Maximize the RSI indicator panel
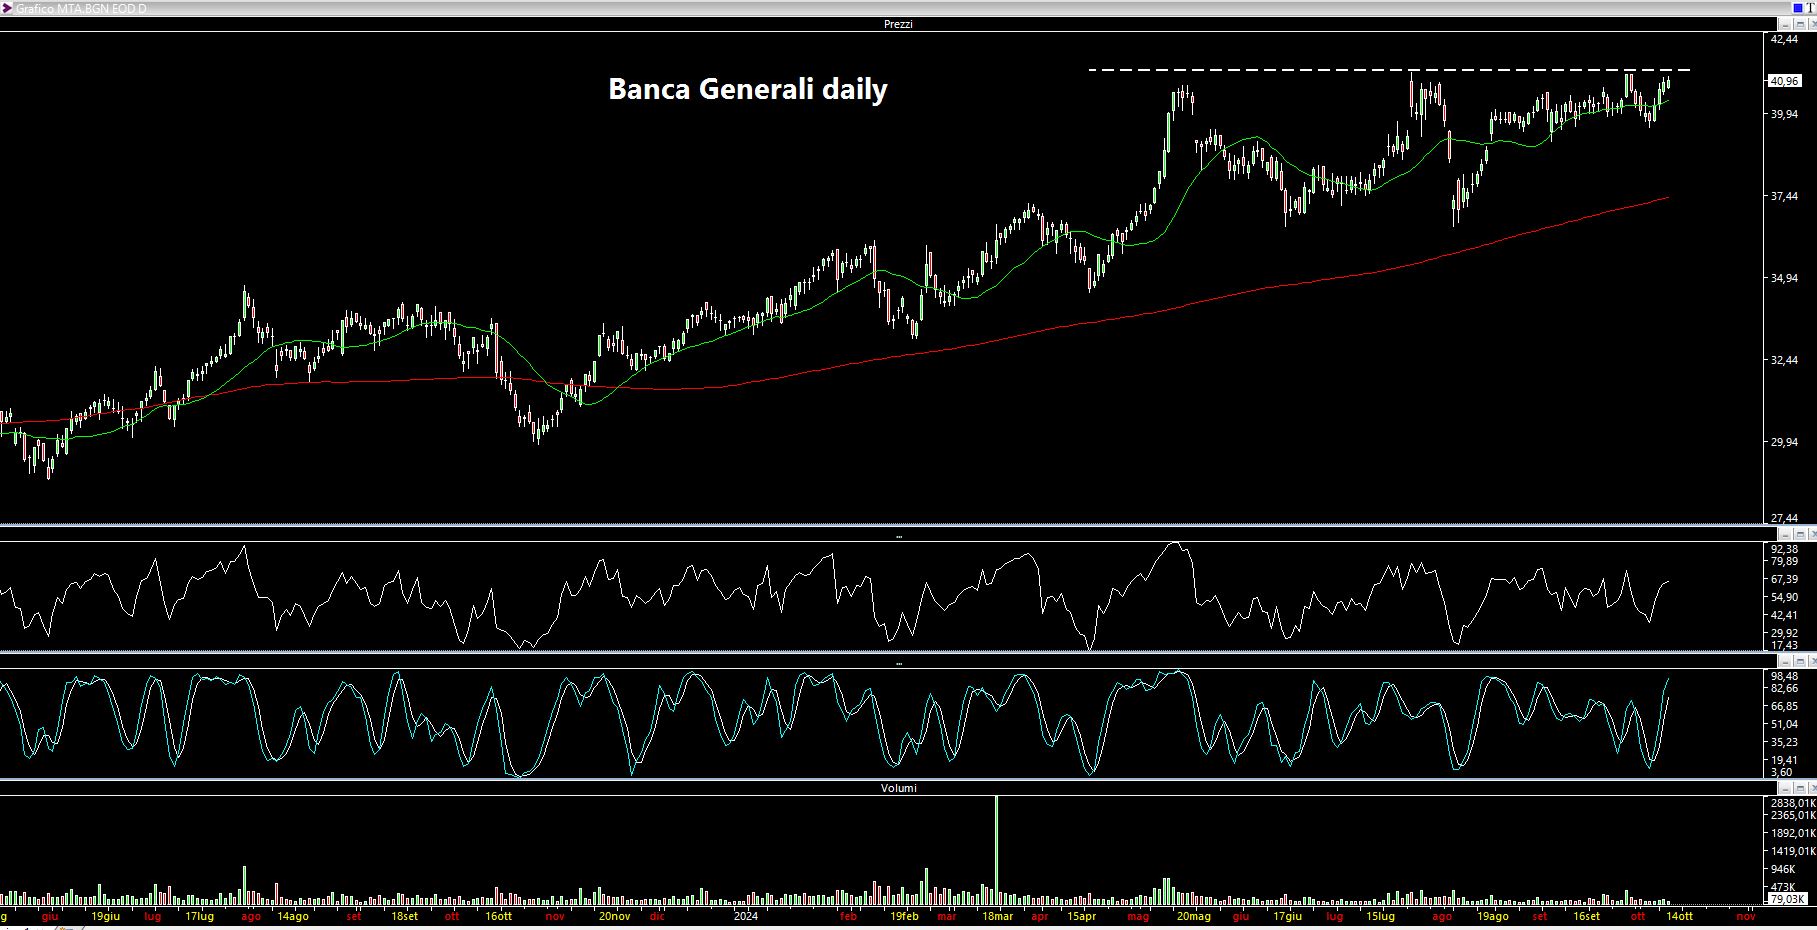 [1800, 535]
